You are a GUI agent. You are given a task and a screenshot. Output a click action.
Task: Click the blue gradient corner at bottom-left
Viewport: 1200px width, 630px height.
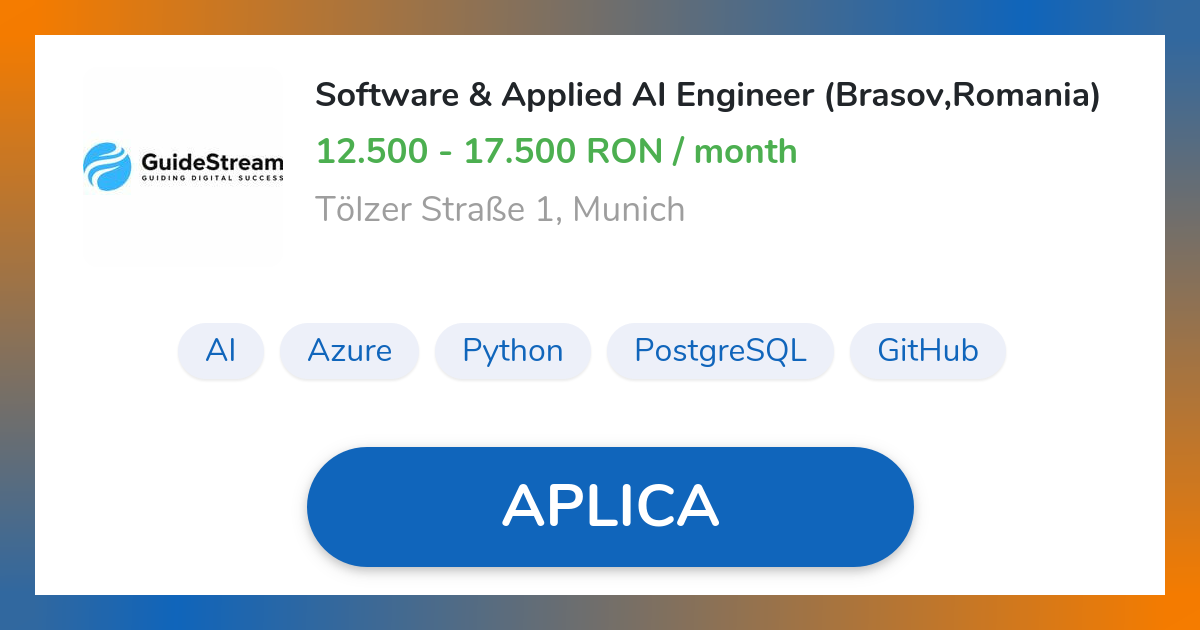click(15, 613)
